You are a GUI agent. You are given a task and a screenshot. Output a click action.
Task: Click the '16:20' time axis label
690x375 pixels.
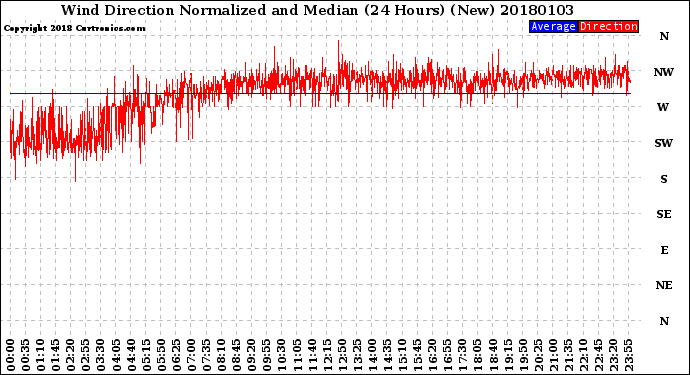[432, 355]
